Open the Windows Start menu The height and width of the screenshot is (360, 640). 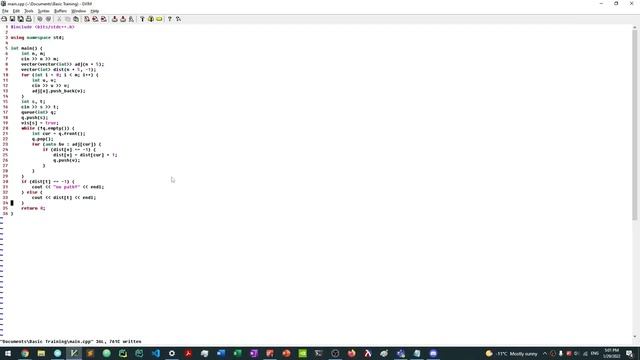tap(8, 353)
